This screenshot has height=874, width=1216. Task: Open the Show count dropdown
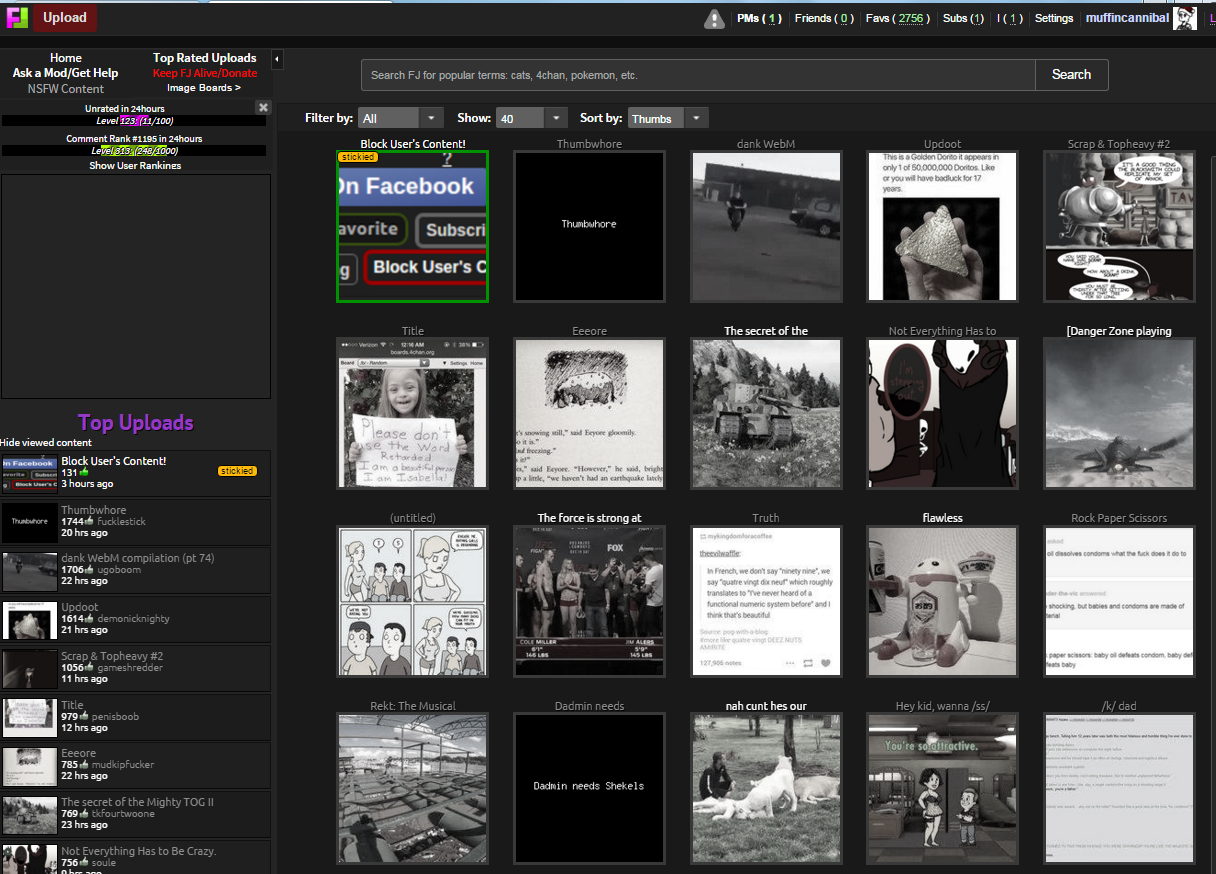point(532,118)
